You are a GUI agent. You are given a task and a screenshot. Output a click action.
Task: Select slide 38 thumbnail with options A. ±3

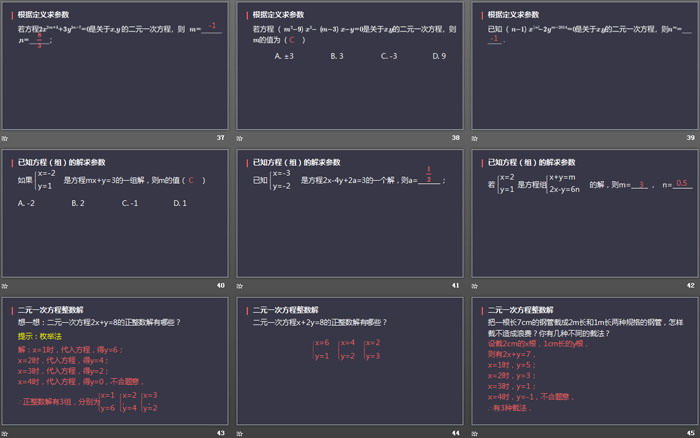click(x=350, y=66)
